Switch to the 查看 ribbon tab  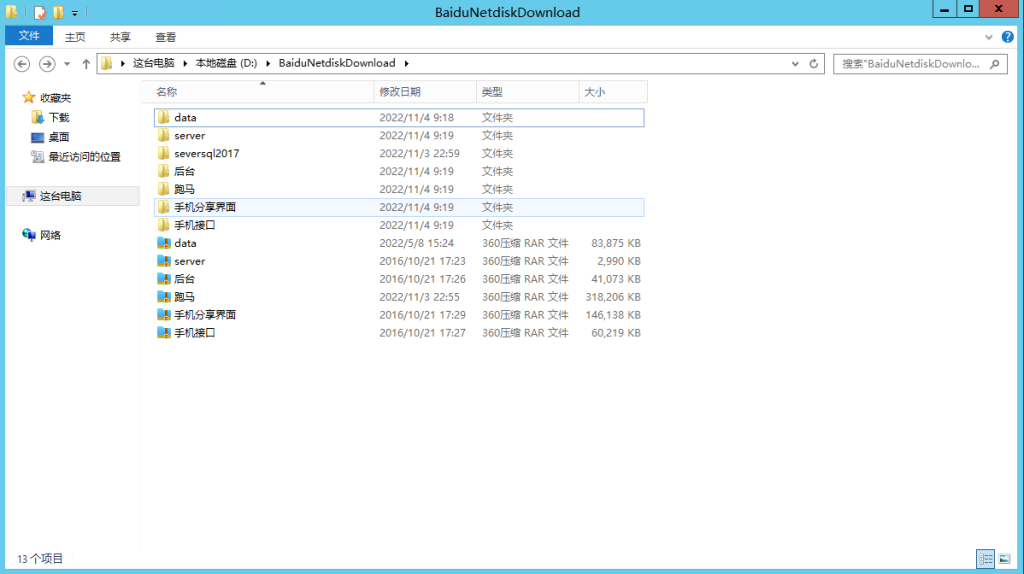pyautogui.click(x=165, y=37)
